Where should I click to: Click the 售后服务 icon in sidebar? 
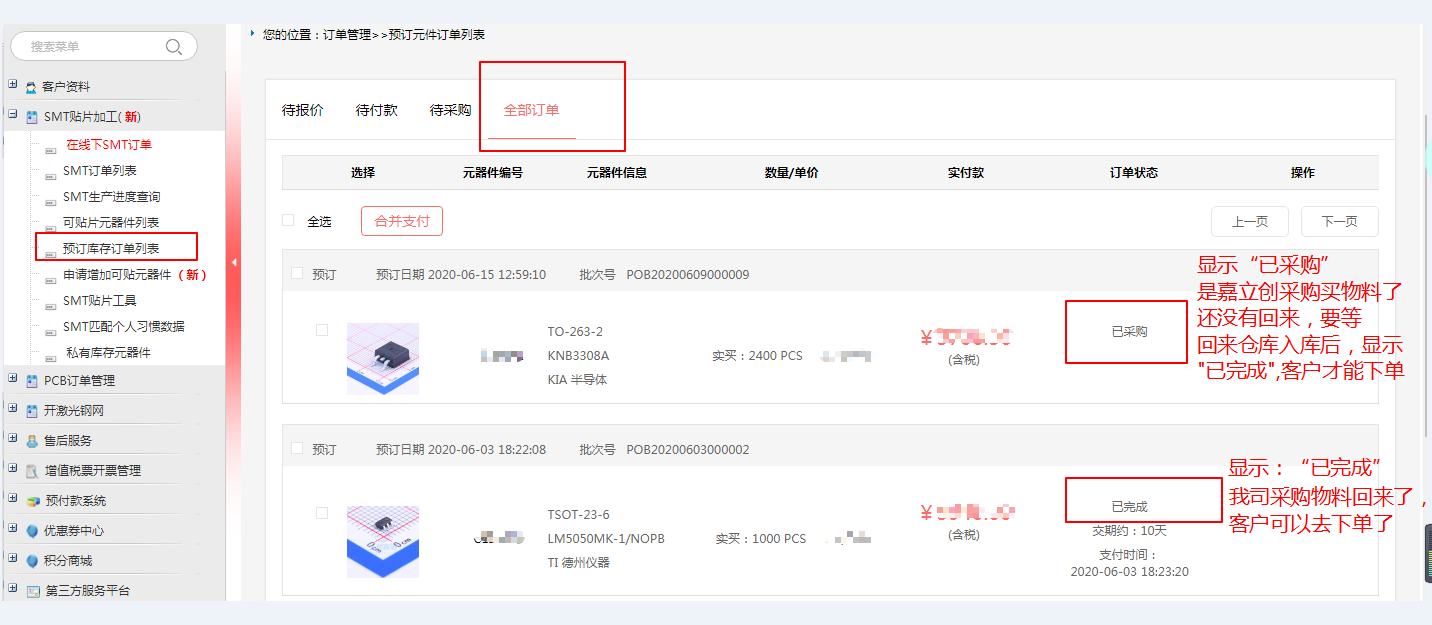pos(31,441)
